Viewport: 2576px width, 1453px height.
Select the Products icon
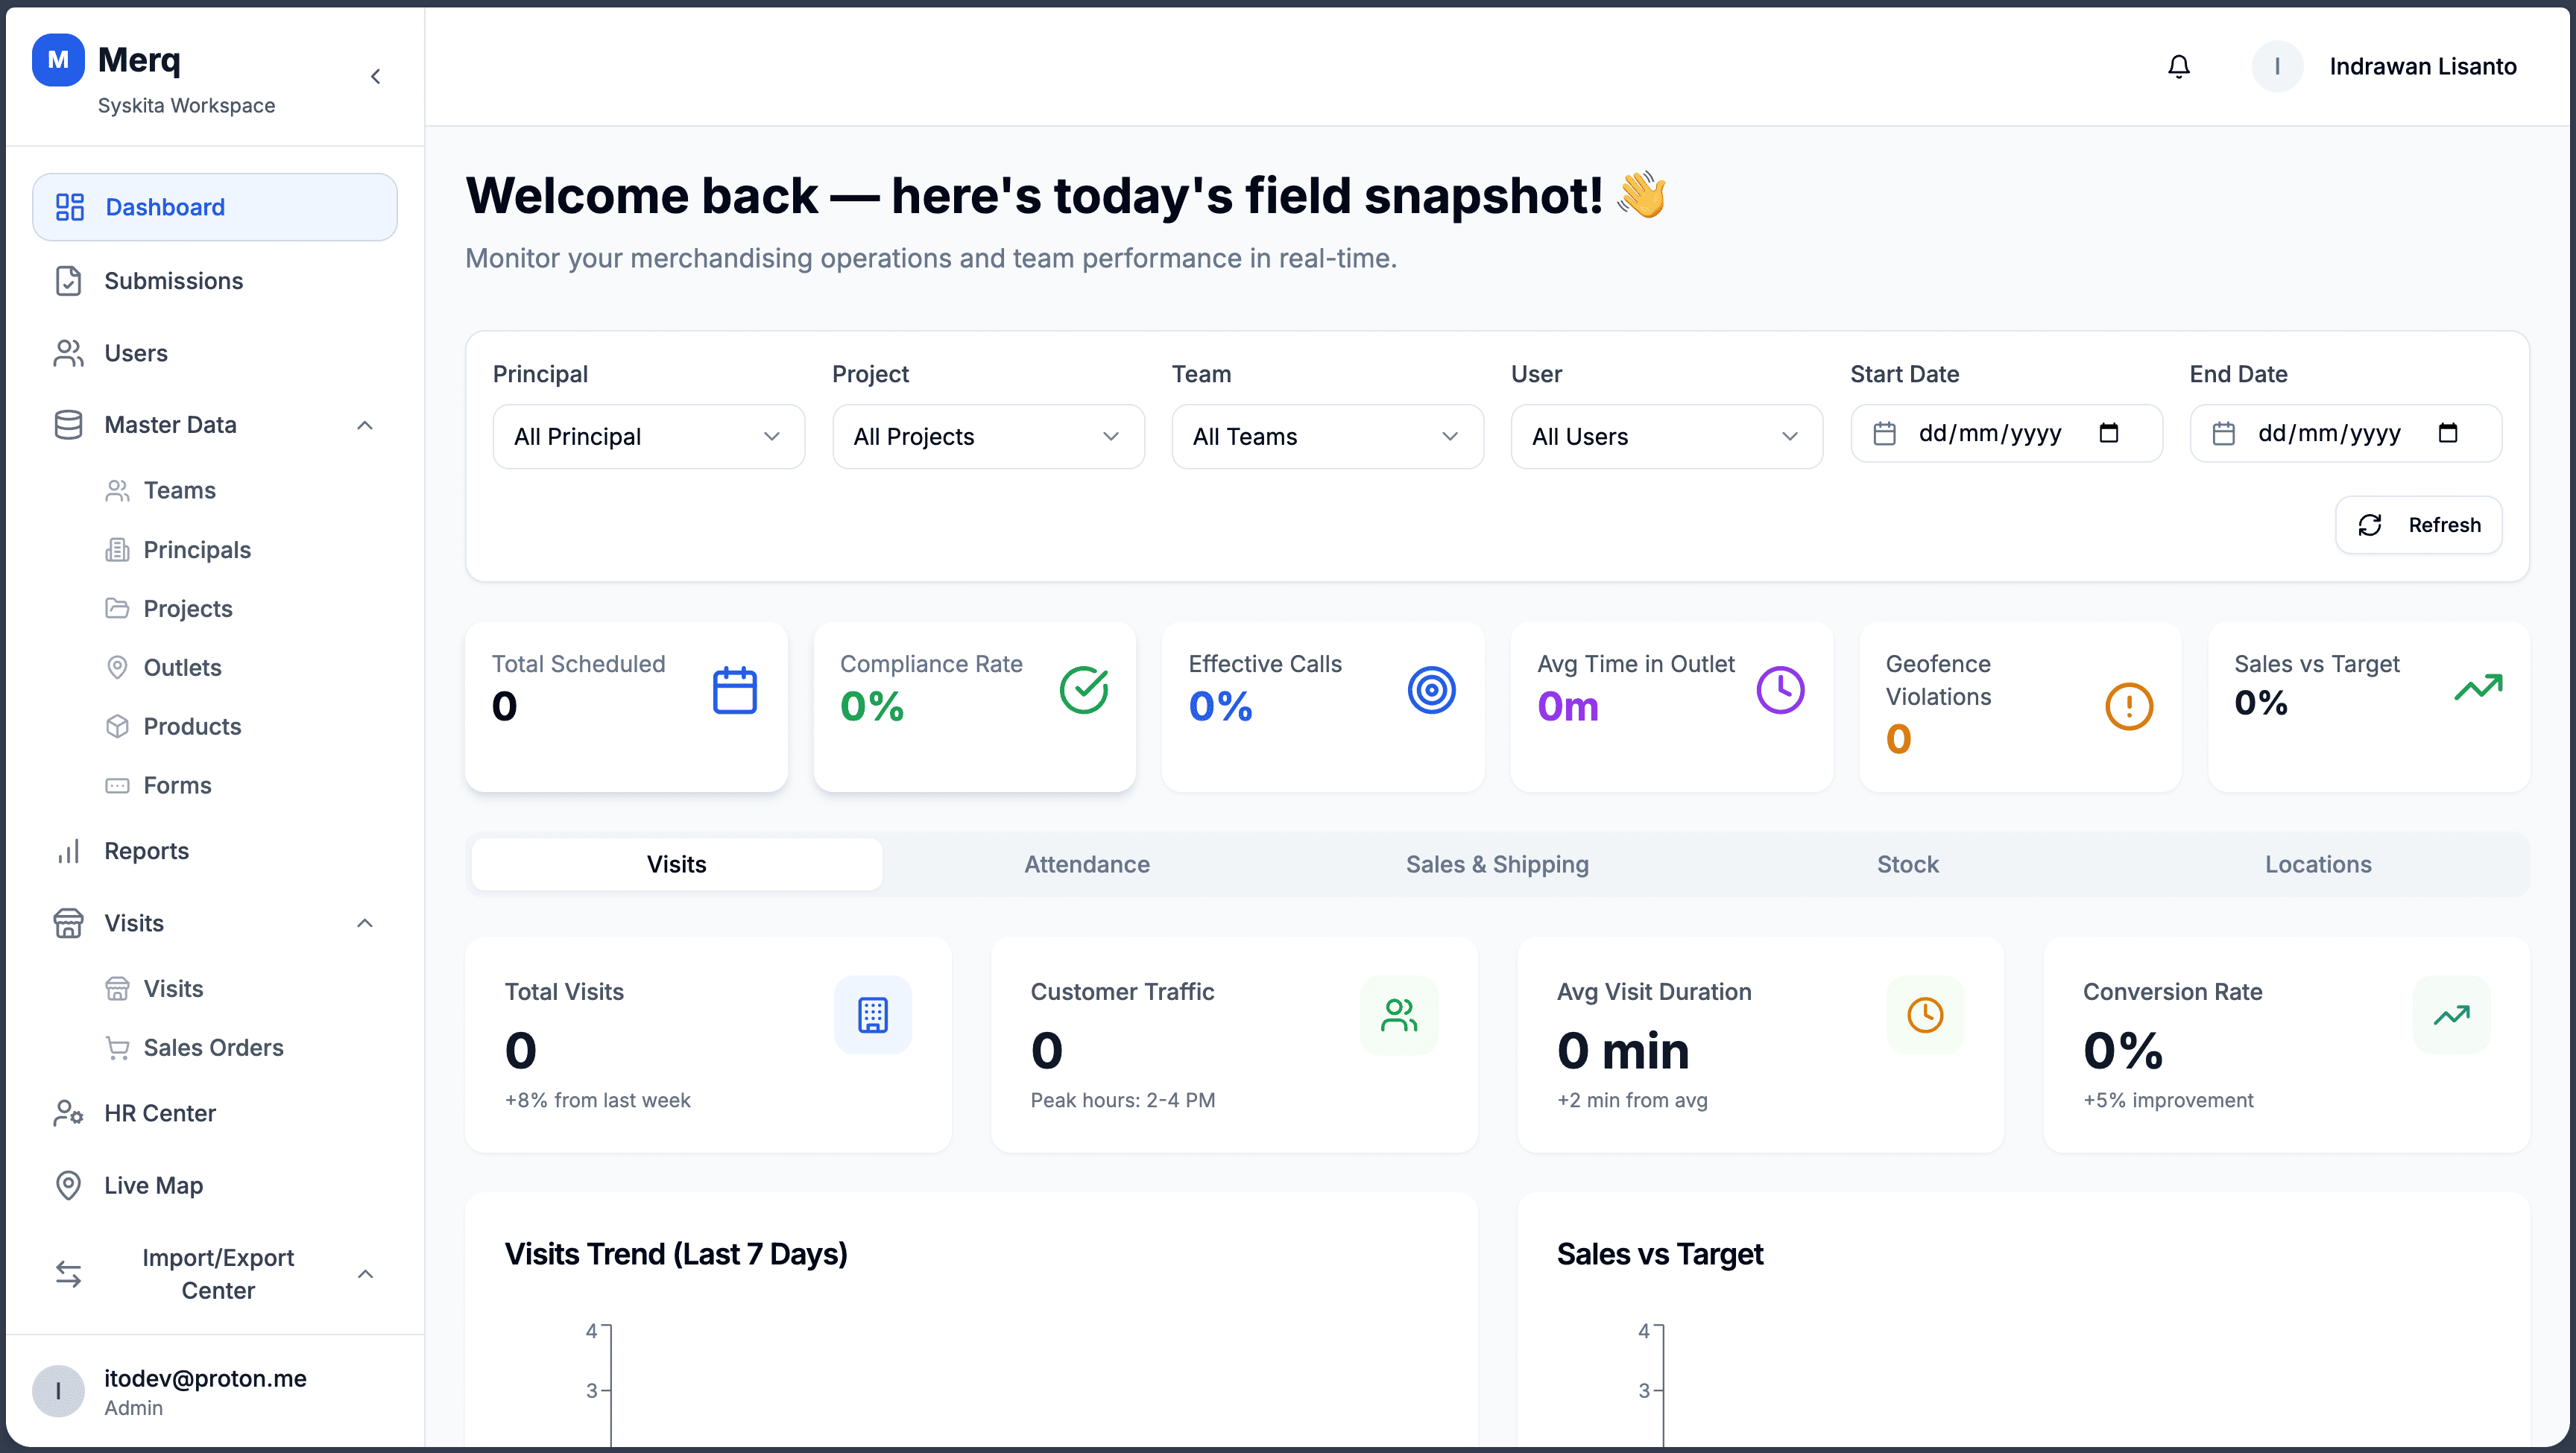[118, 726]
